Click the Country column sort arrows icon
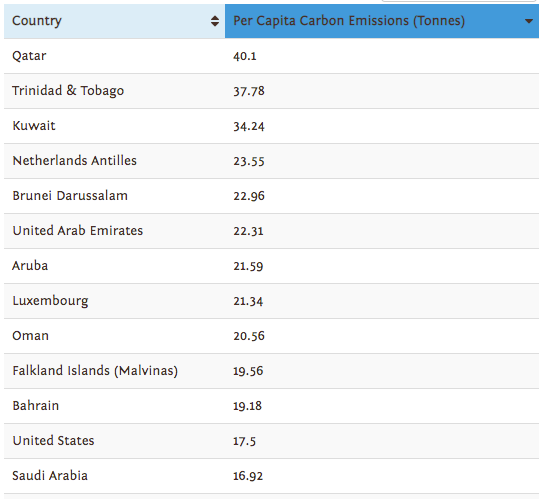Image resolution: width=547 pixels, height=499 pixels. pos(215,21)
